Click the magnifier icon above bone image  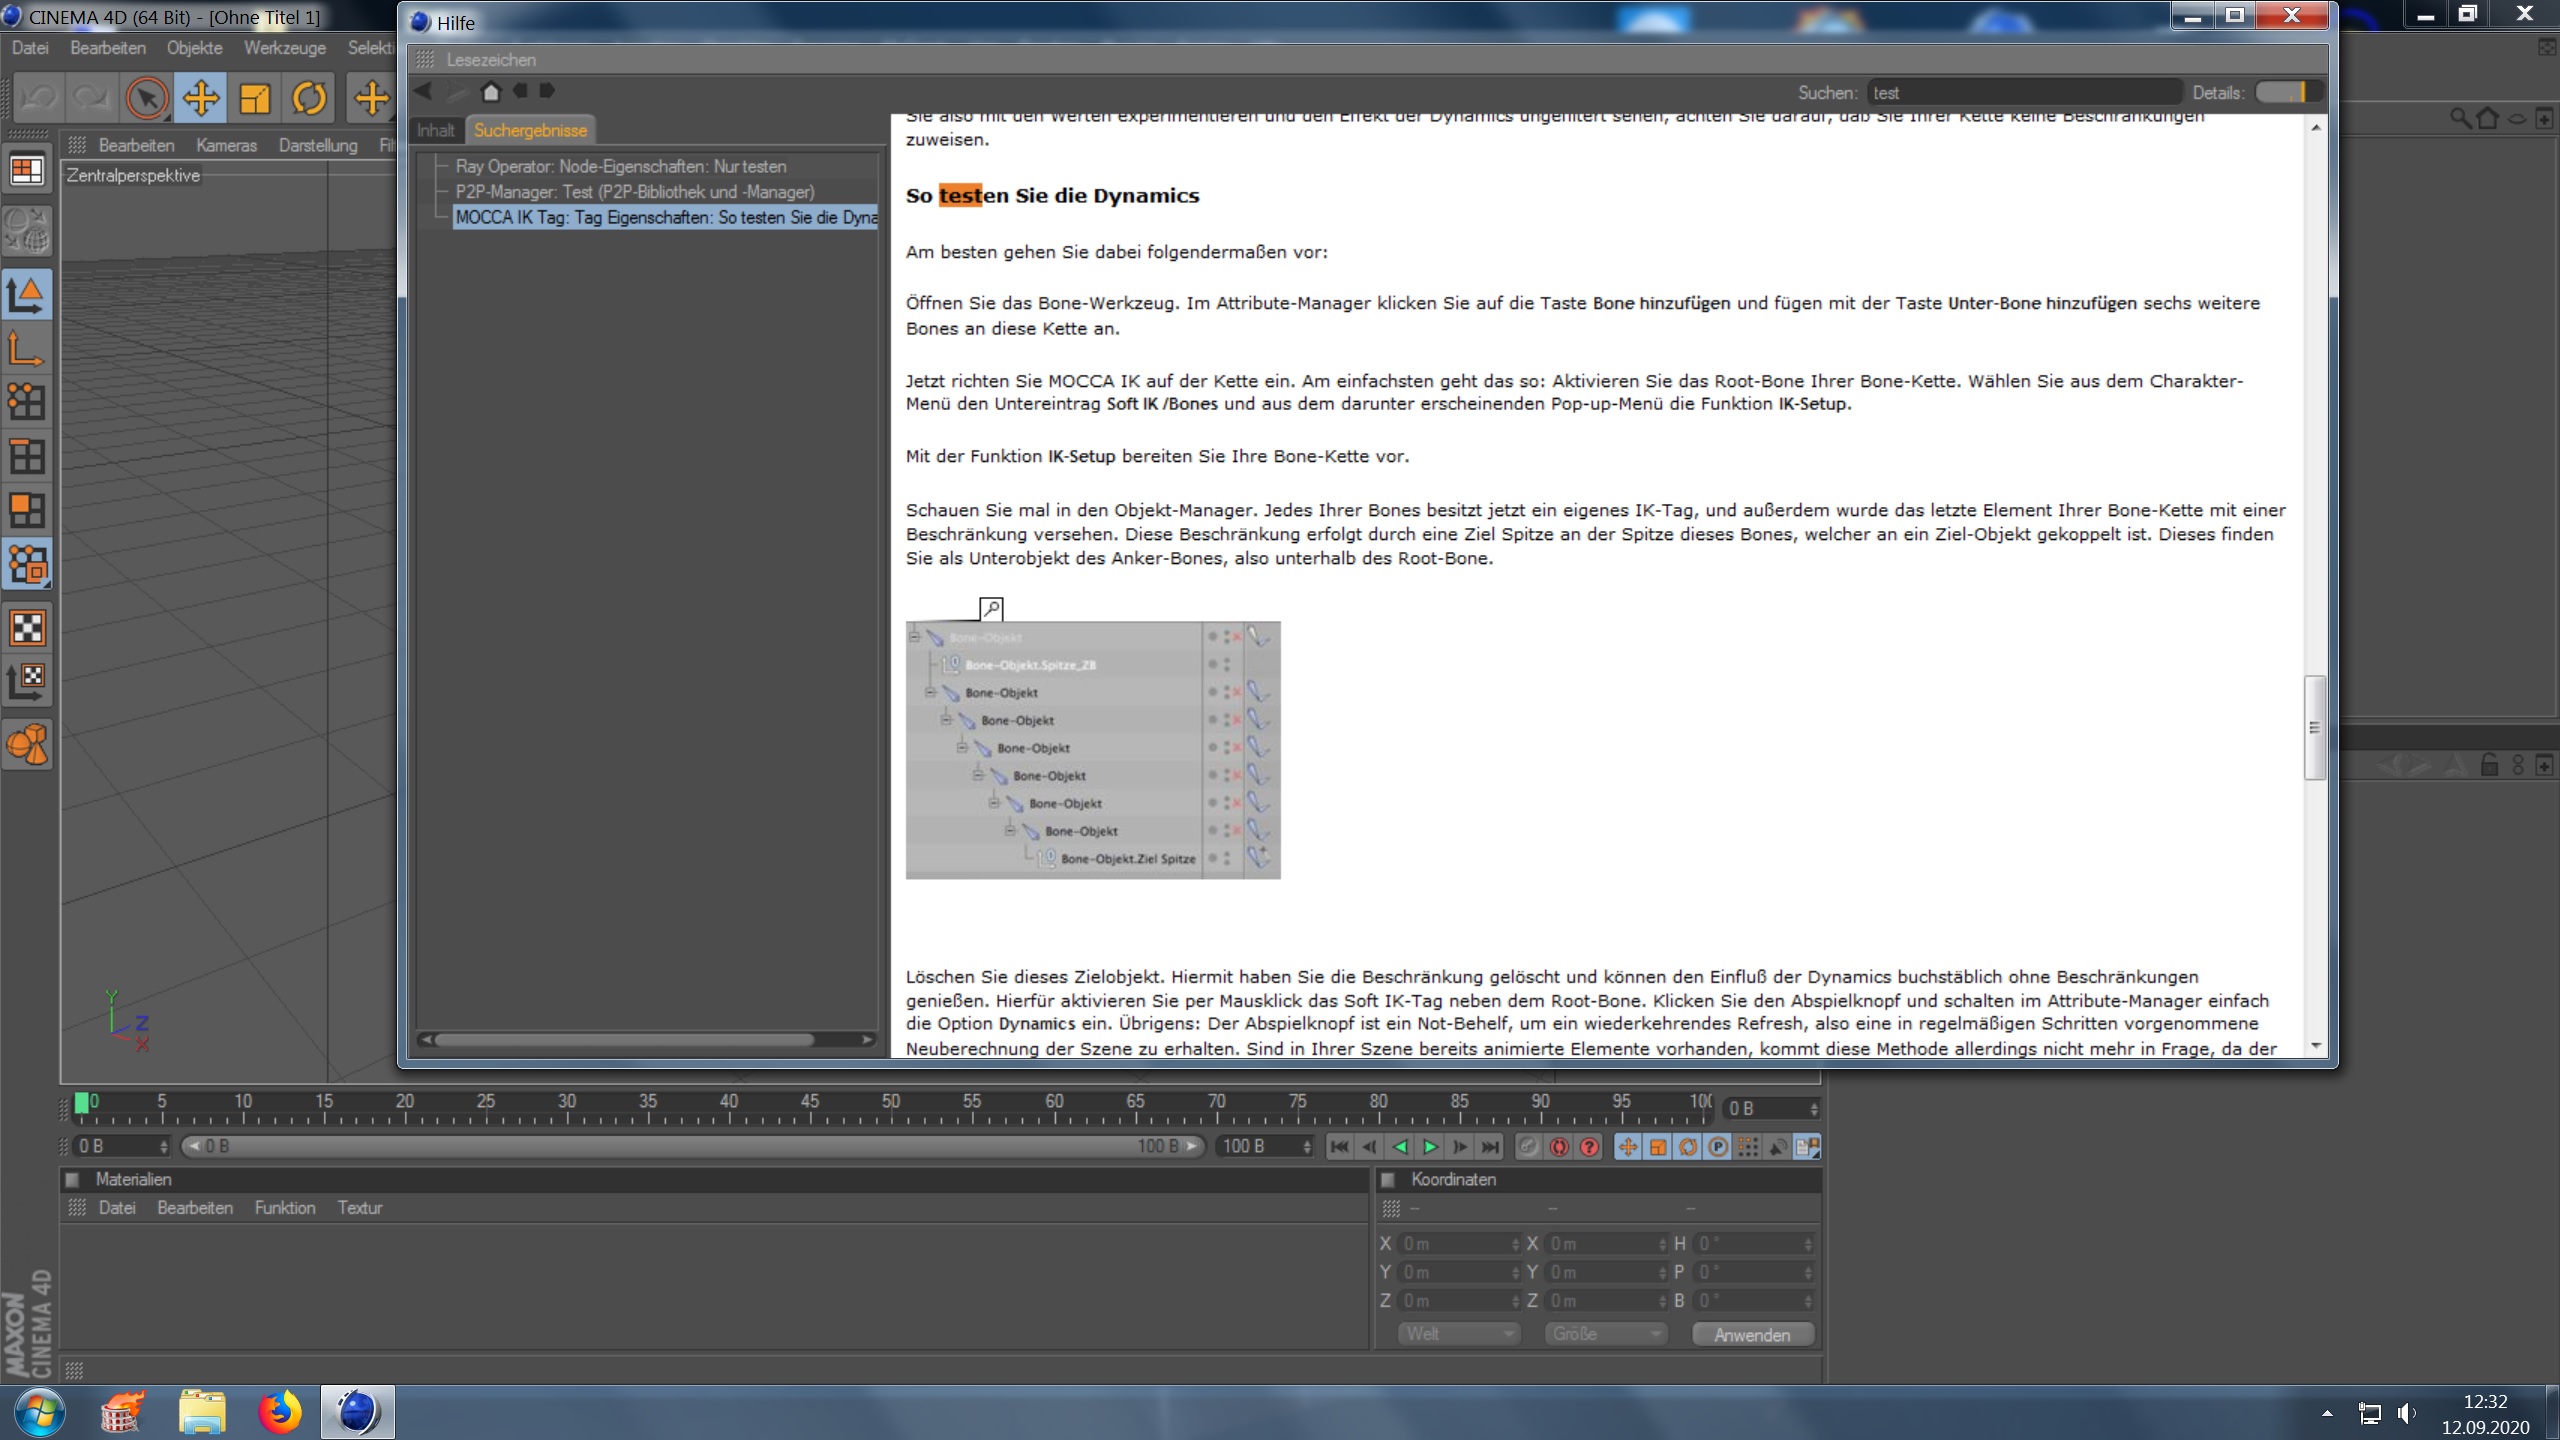[x=990, y=608]
